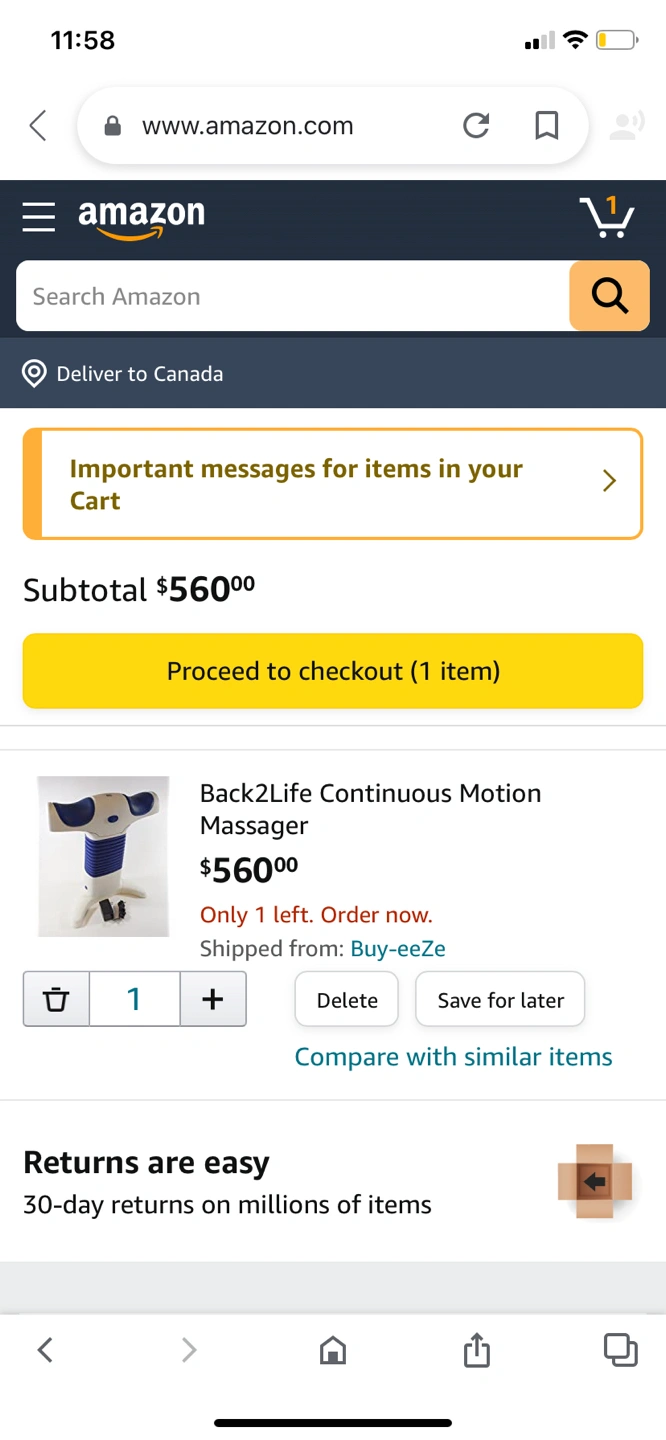The height and width of the screenshot is (1440, 666).
Task: Focus the Search Amazon field
Action: click(292, 297)
